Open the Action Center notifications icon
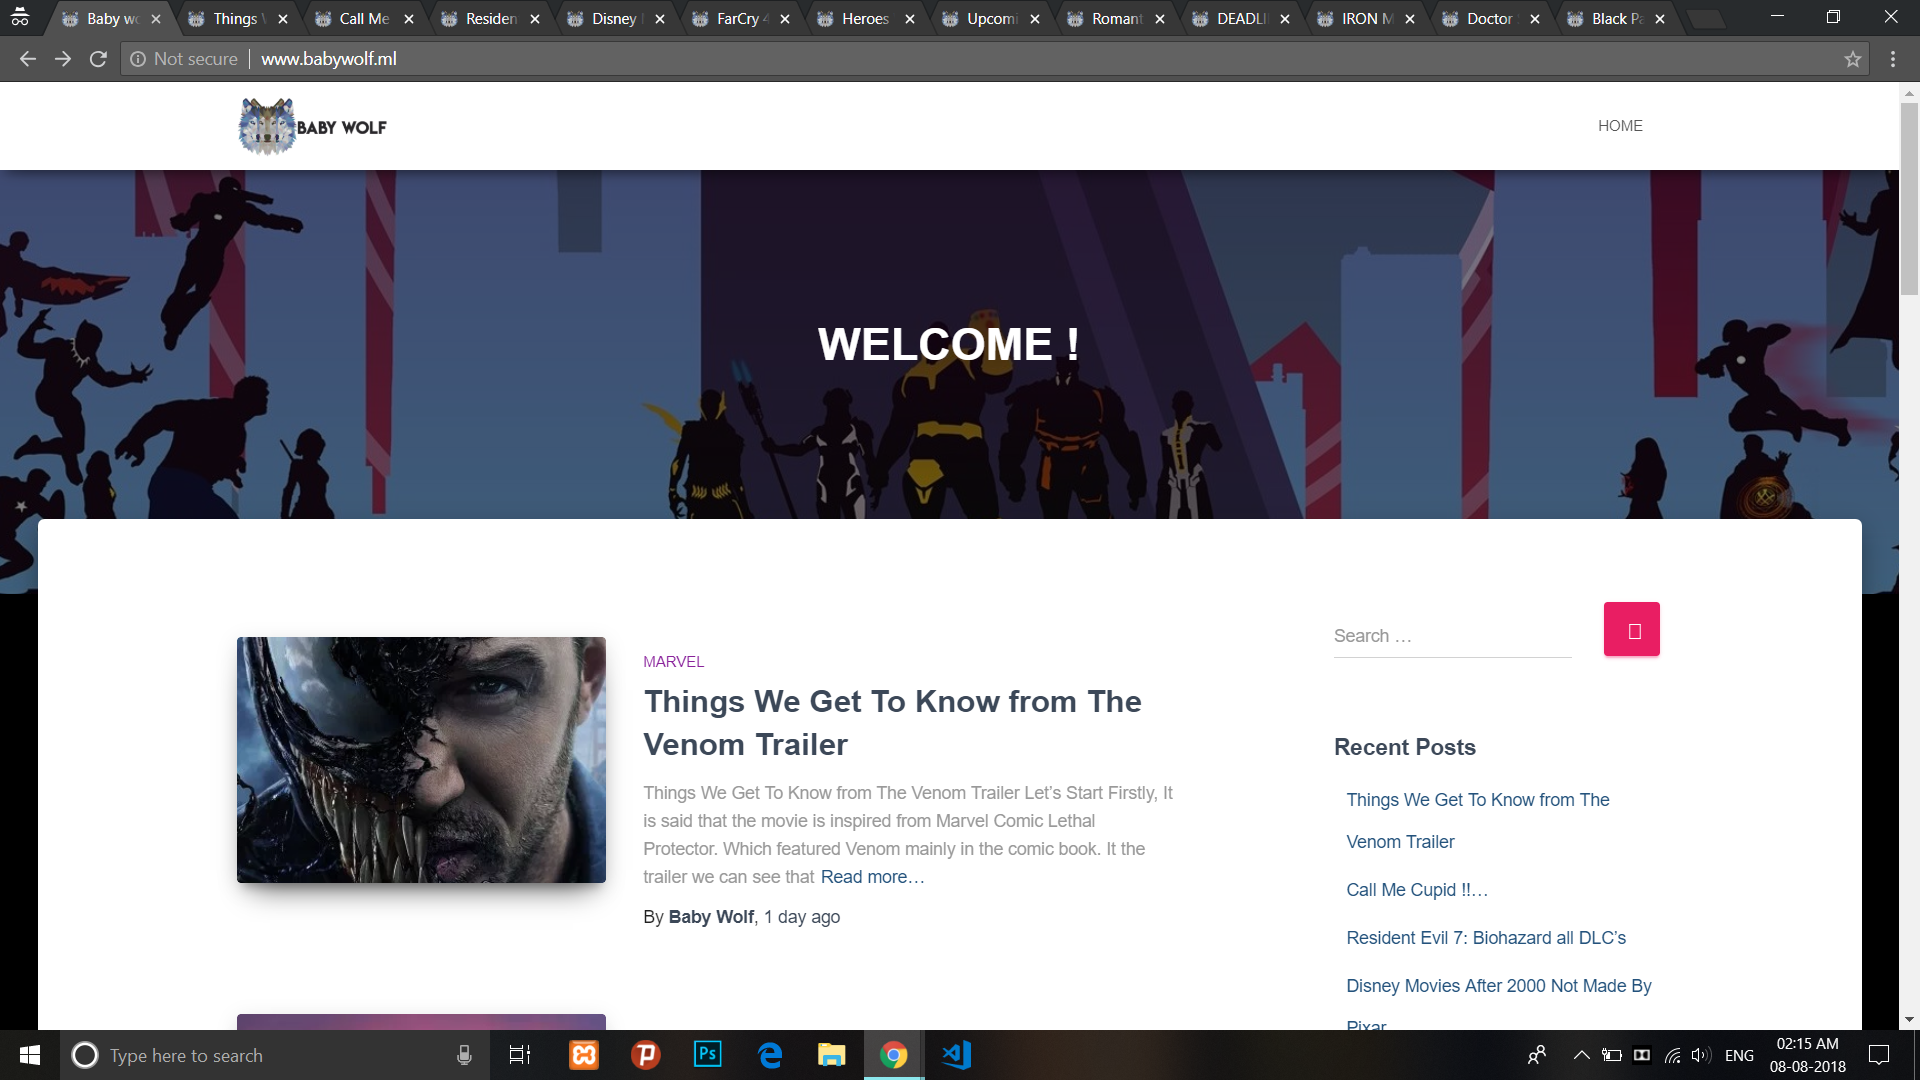 click(1879, 1055)
